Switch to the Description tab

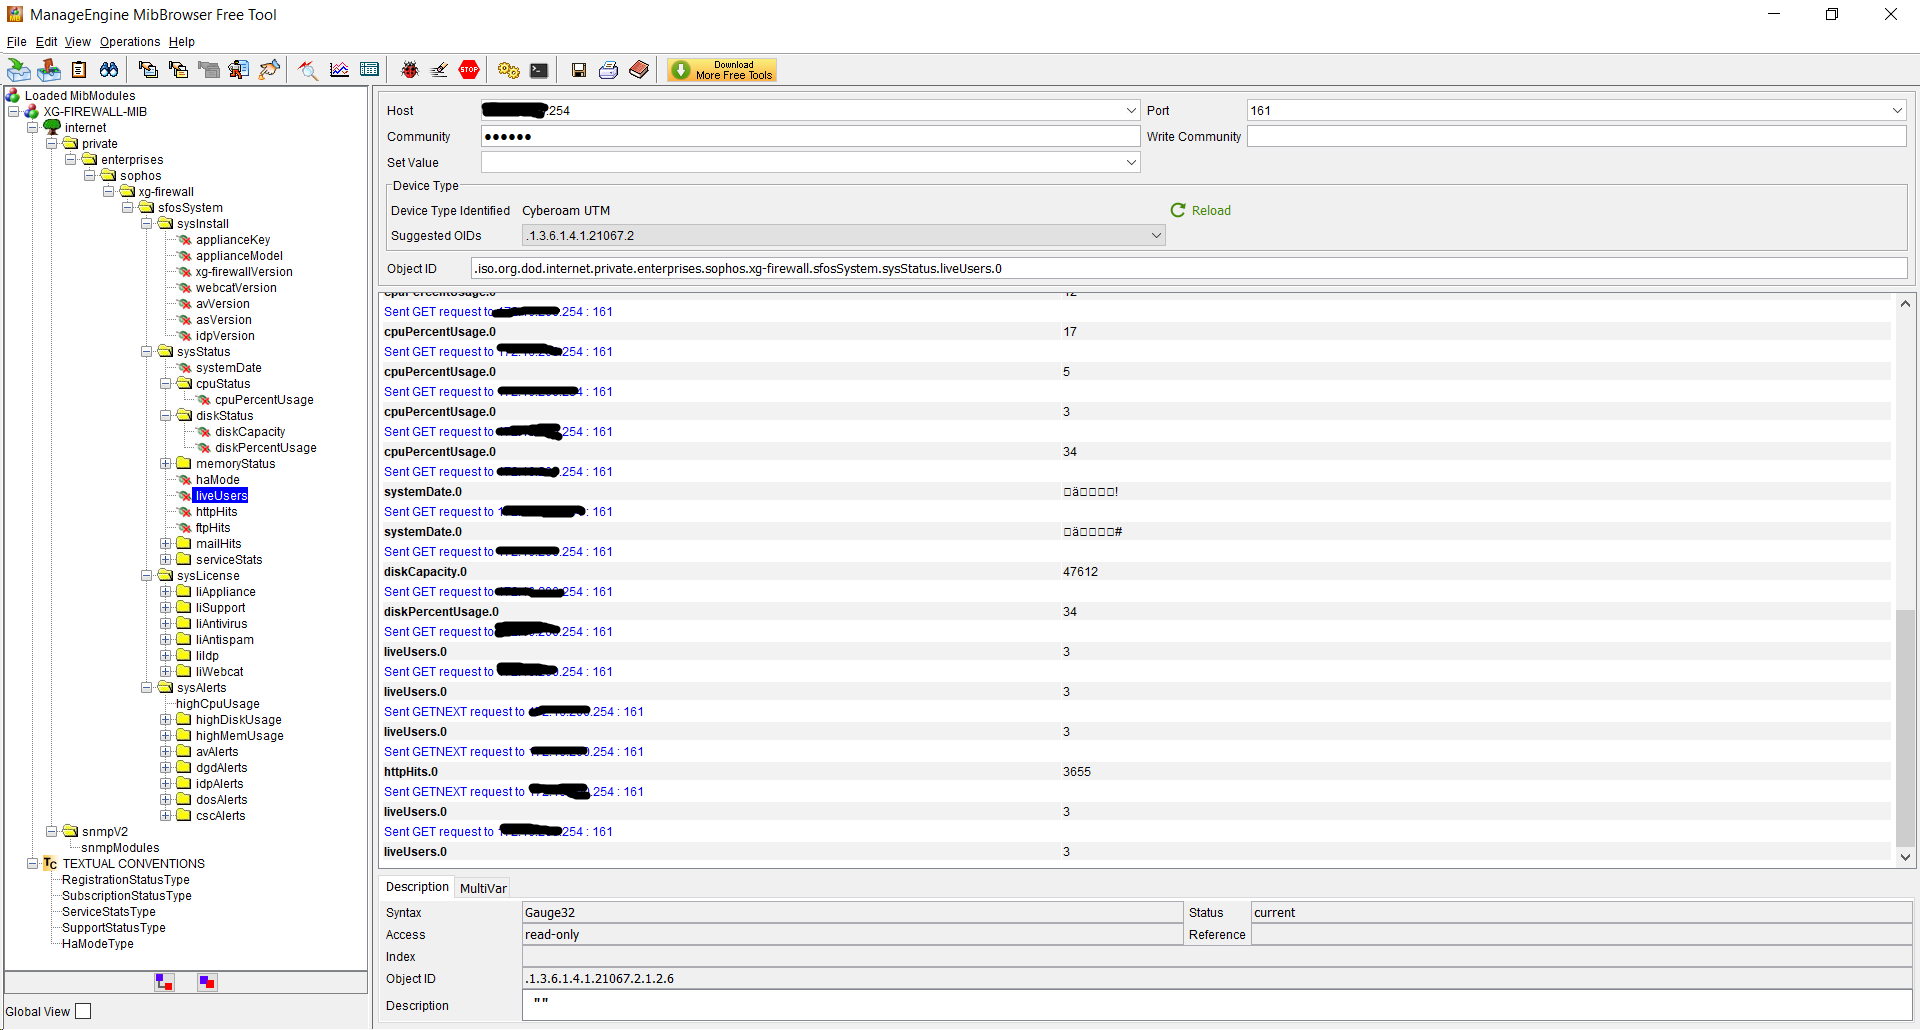[x=417, y=887]
